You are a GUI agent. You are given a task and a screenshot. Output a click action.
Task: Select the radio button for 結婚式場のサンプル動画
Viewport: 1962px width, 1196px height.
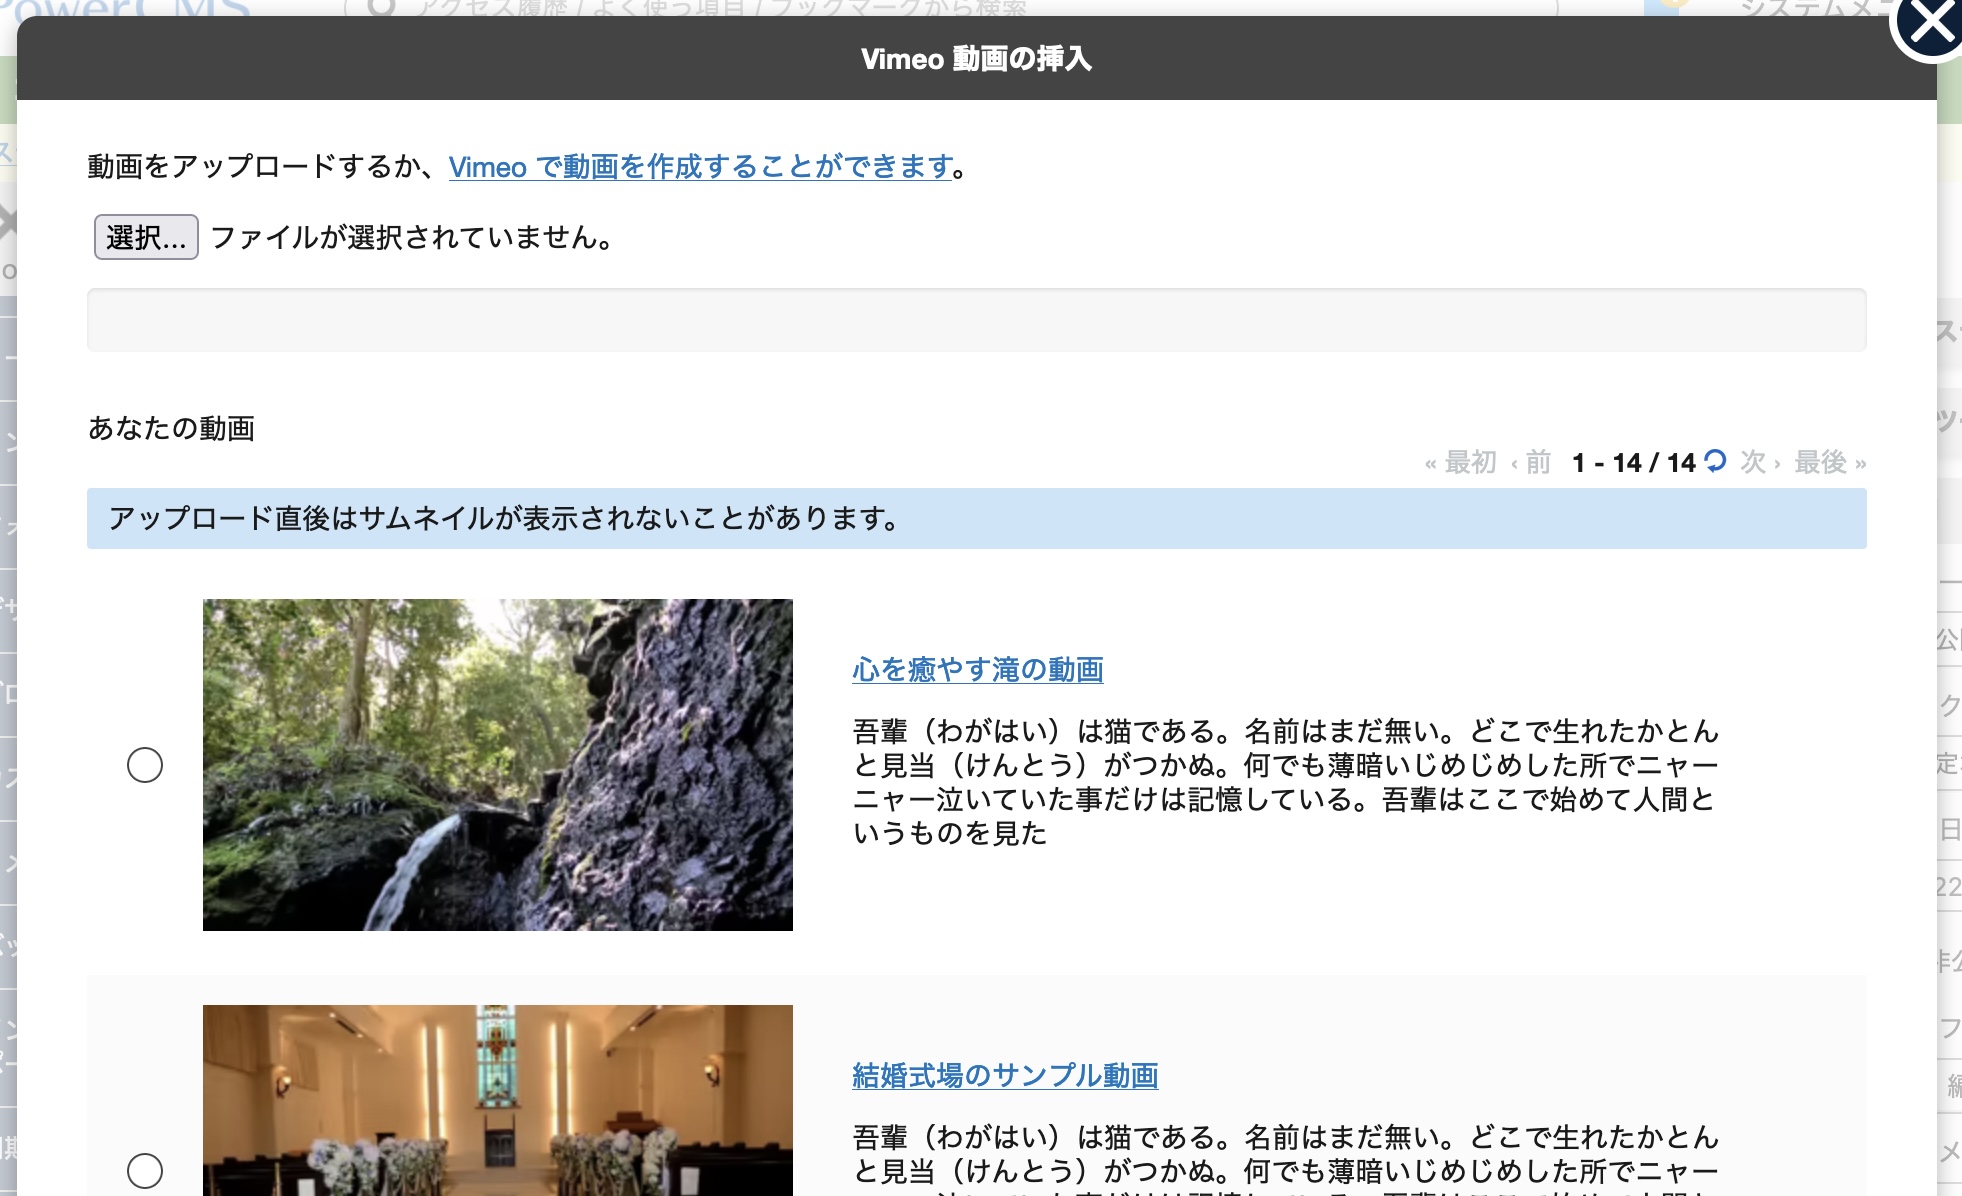[145, 1171]
